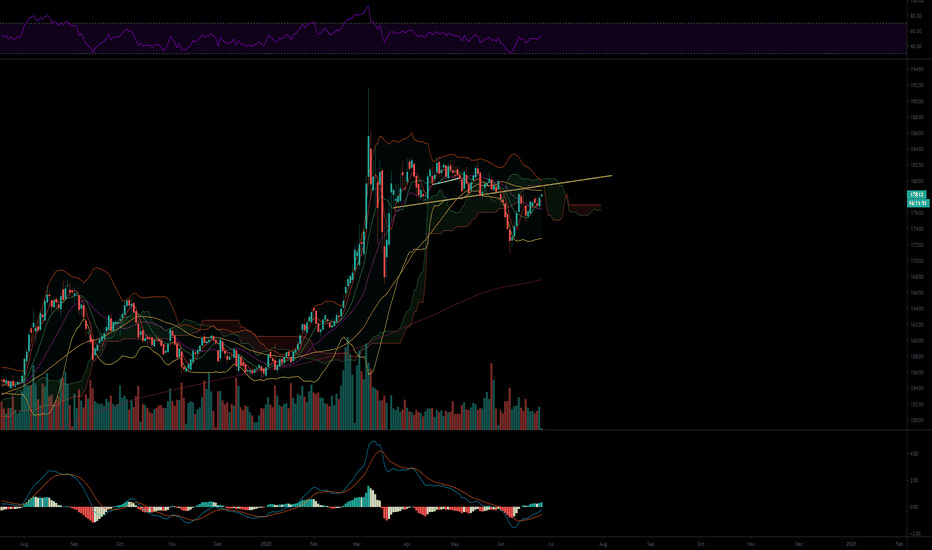Click the "15200" price axis label
The image size is (932, 550).
click(x=917, y=404)
